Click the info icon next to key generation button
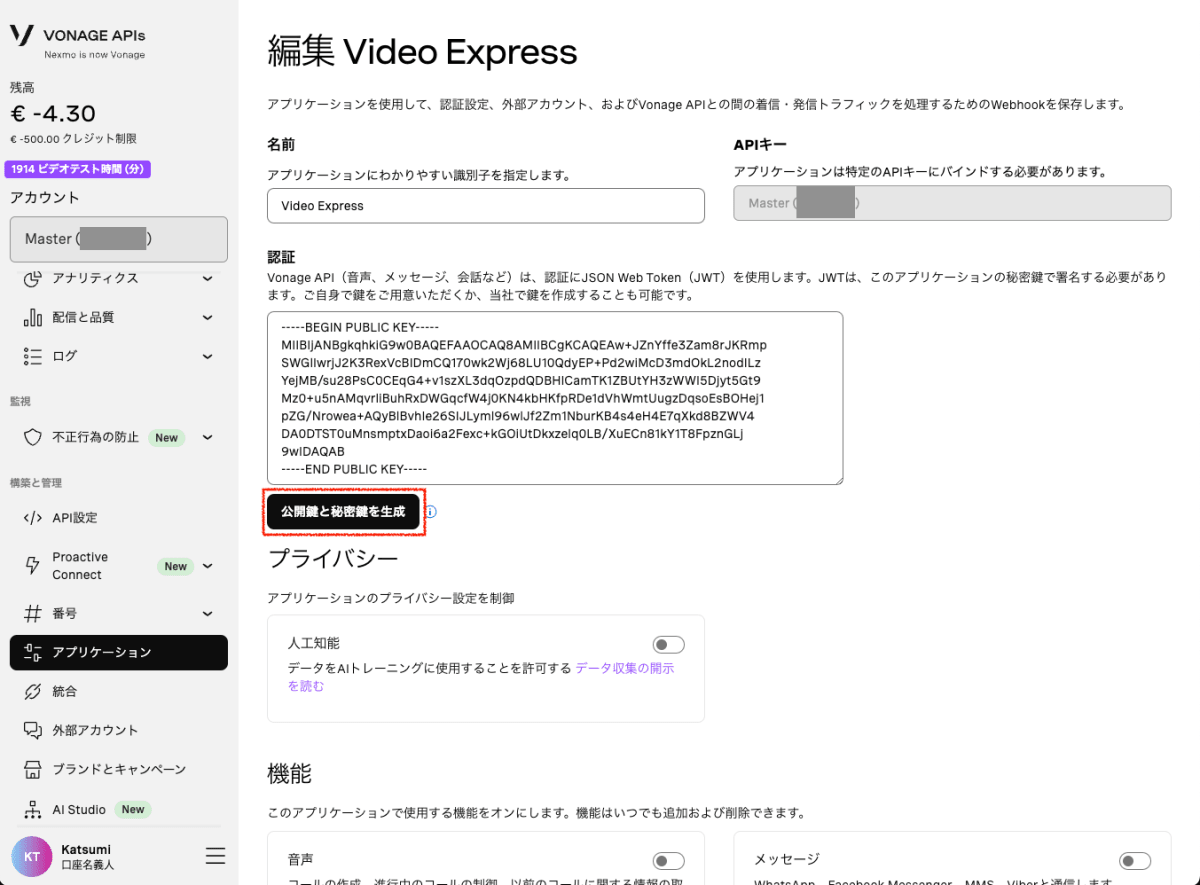This screenshot has width=1200, height=885. pos(431,512)
